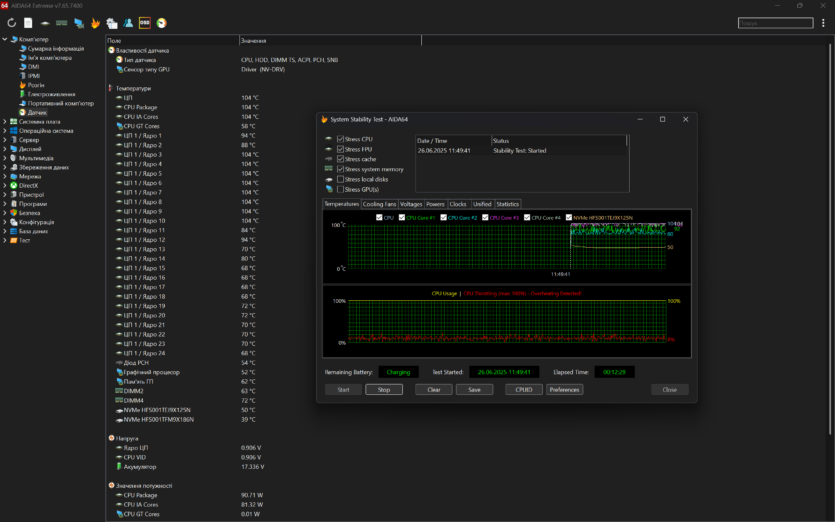
Task: Stop the stability test with Stop button
Action: click(384, 389)
